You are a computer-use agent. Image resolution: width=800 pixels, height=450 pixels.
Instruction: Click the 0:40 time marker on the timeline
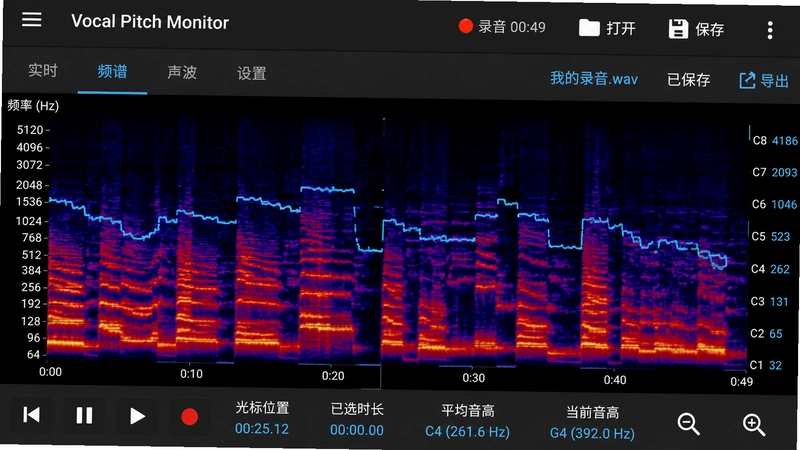(x=615, y=380)
